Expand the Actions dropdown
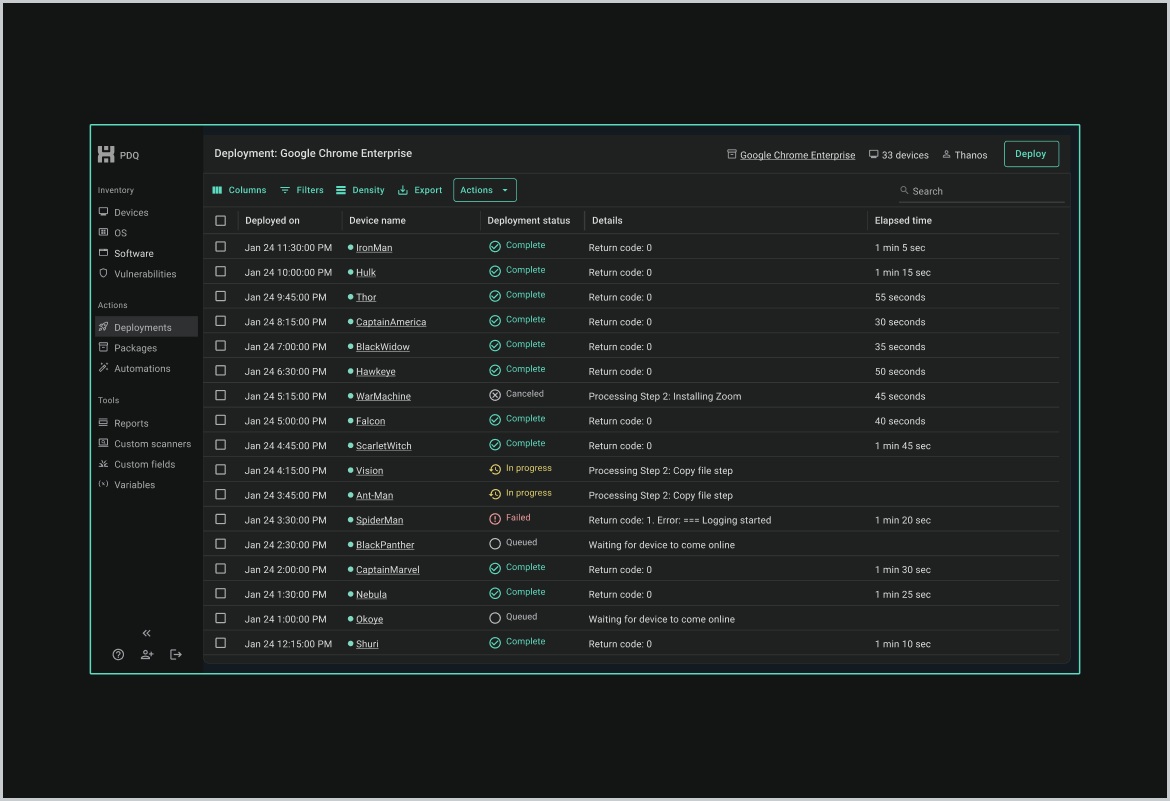This screenshot has width=1170, height=801. pos(484,190)
